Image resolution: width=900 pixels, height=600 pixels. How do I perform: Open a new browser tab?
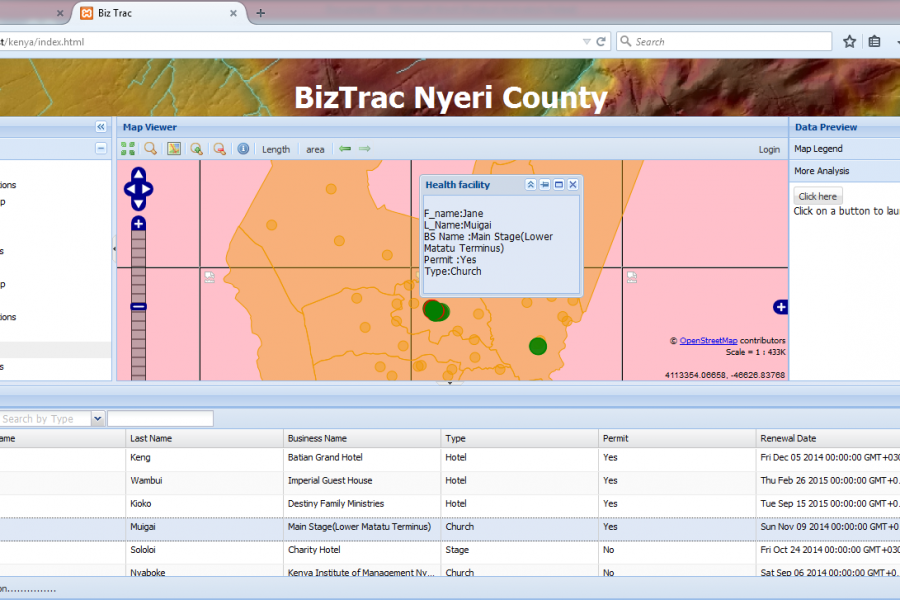(x=261, y=13)
